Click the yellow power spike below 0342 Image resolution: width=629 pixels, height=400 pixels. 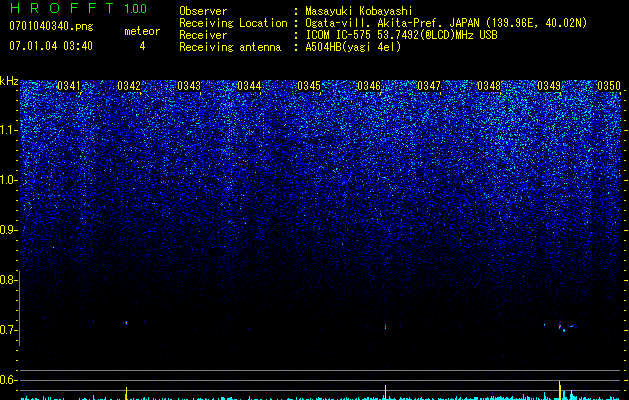pos(126,393)
